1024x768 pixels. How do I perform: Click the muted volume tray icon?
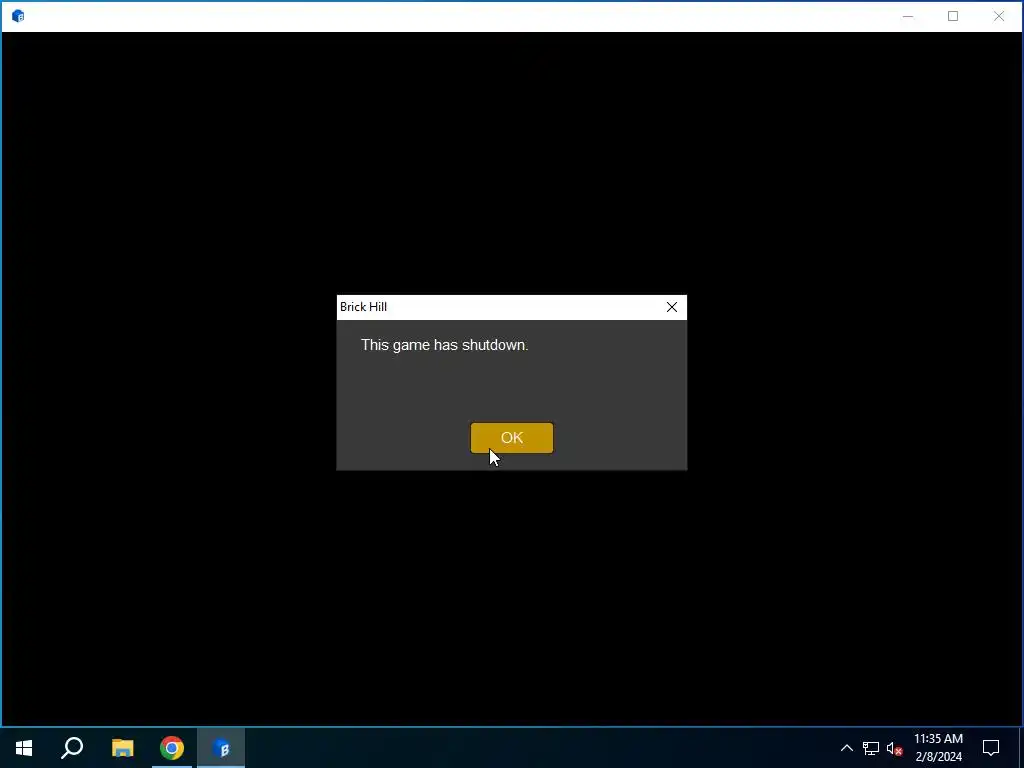tap(894, 748)
